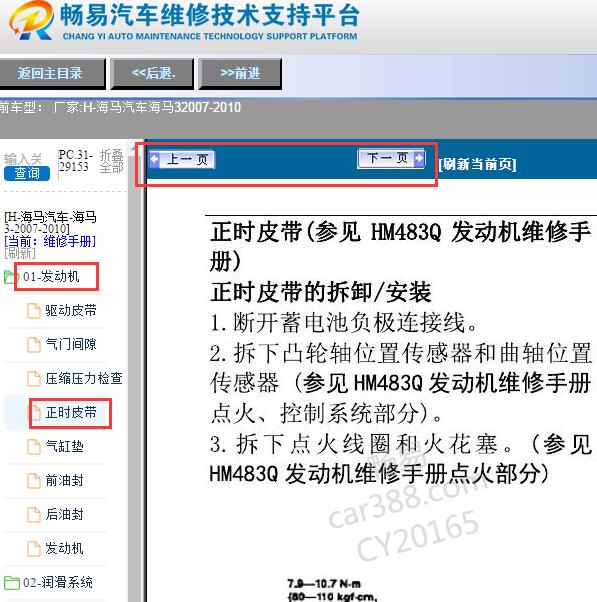The height and width of the screenshot is (602, 597).
Task: Open previous page with 上一页
Action: point(182,159)
